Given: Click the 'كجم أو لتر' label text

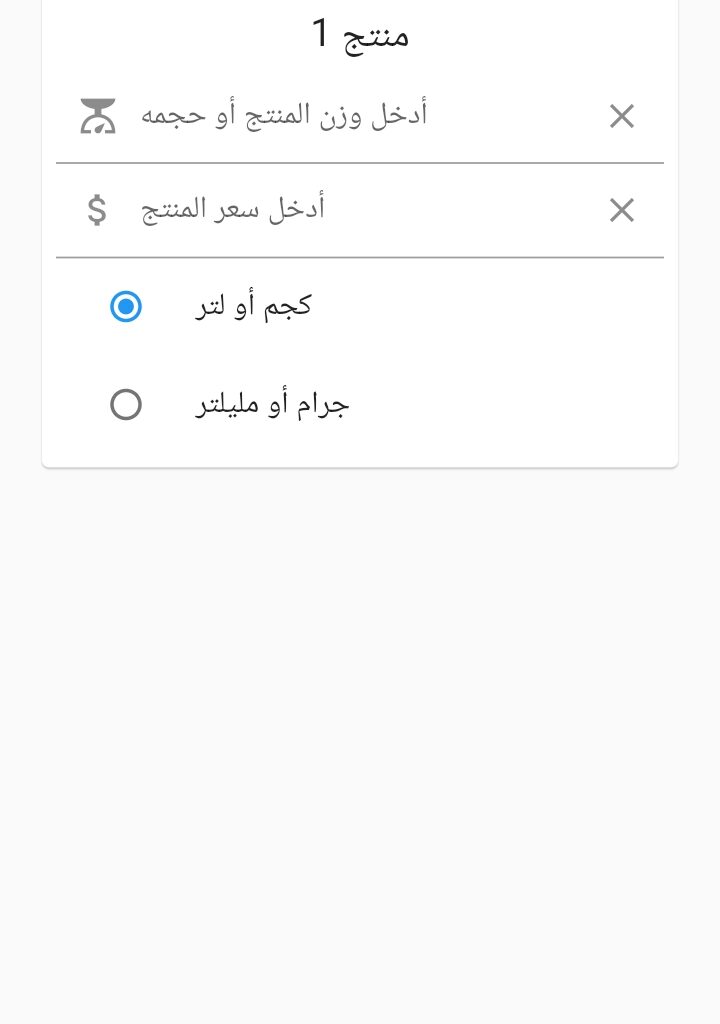Looking at the screenshot, I should click(x=253, y=306).
